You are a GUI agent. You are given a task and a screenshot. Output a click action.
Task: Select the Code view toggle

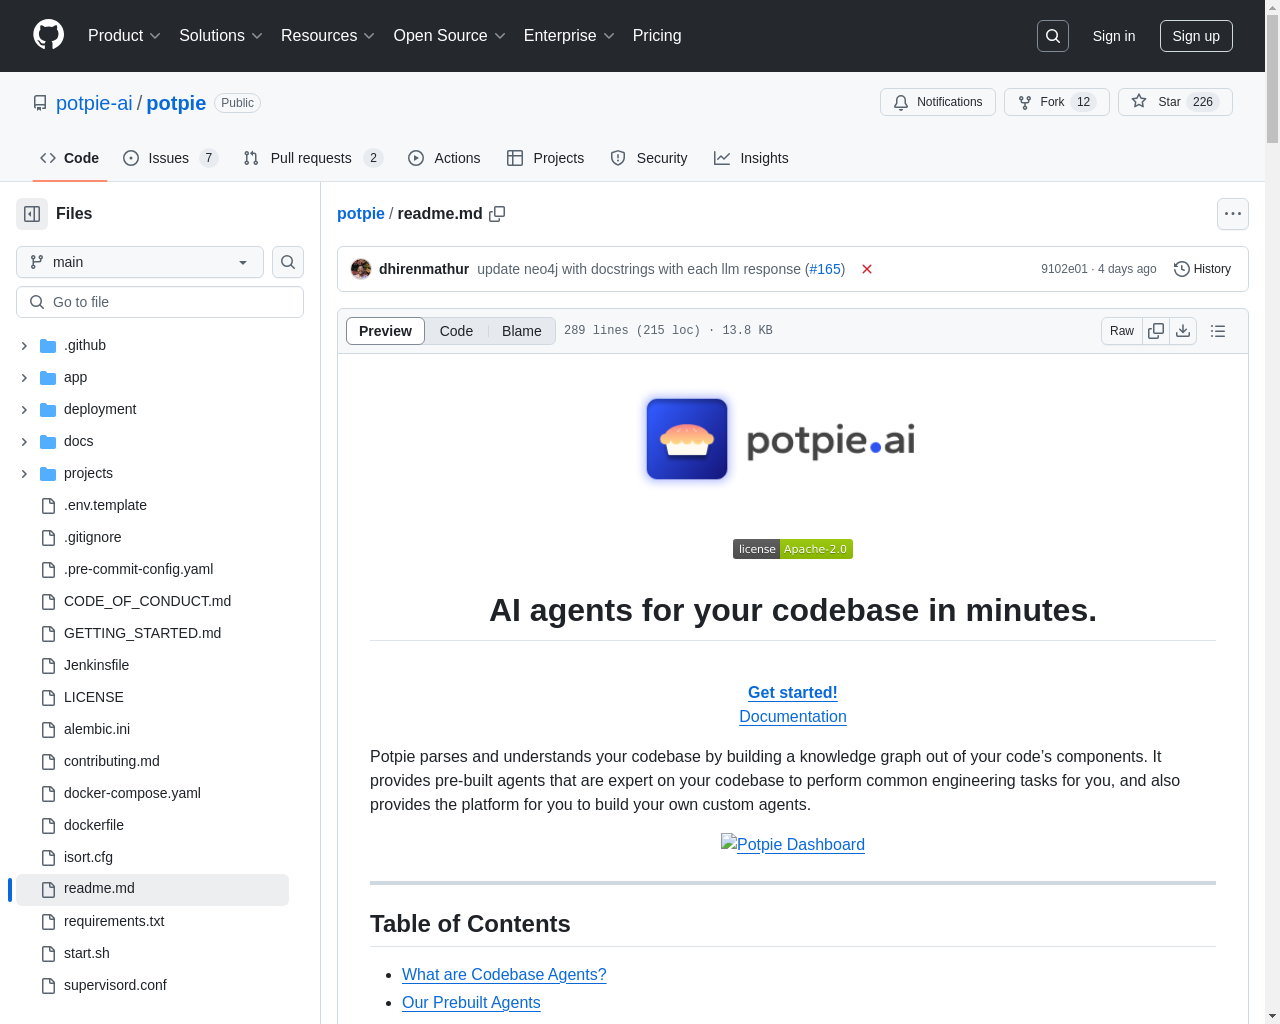pyautogui.click(x=456, y=331)
